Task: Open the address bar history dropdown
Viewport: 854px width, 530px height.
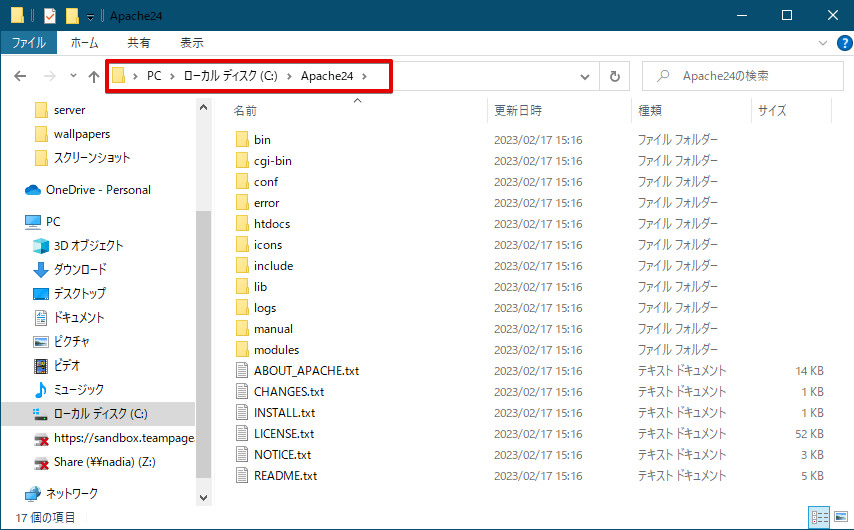Action: pyautogui.click(x=585, y=77)
